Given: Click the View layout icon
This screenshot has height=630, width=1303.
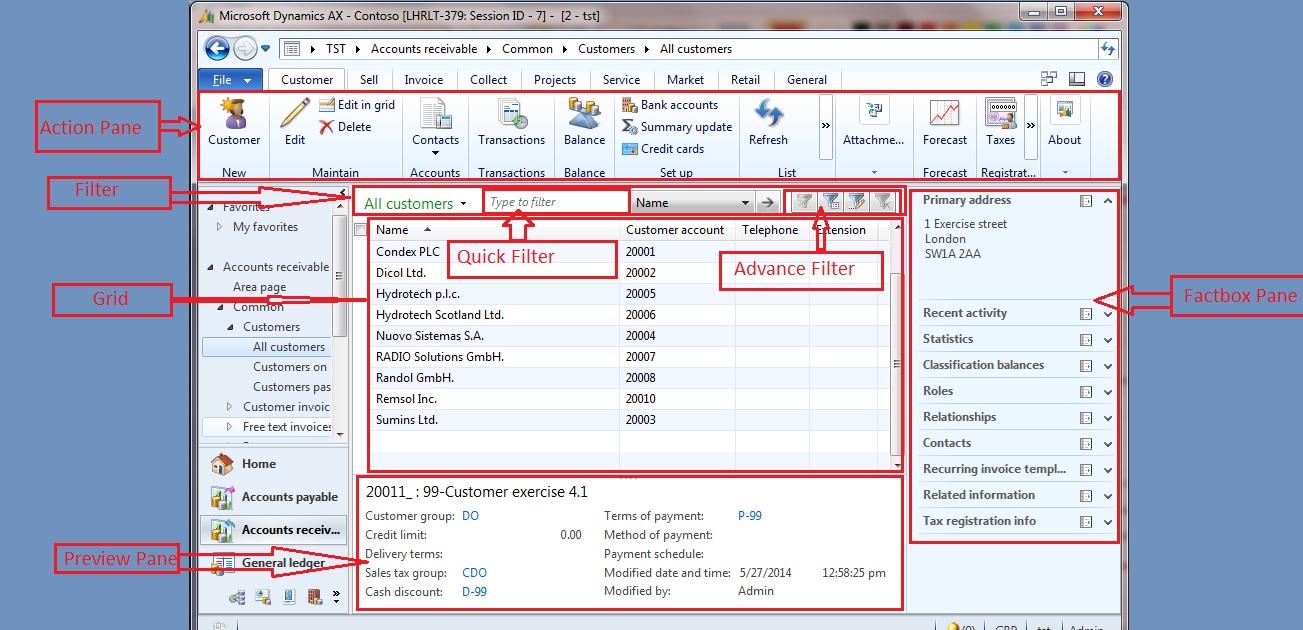Looking at the screenshot, I should pos(1077,80).
